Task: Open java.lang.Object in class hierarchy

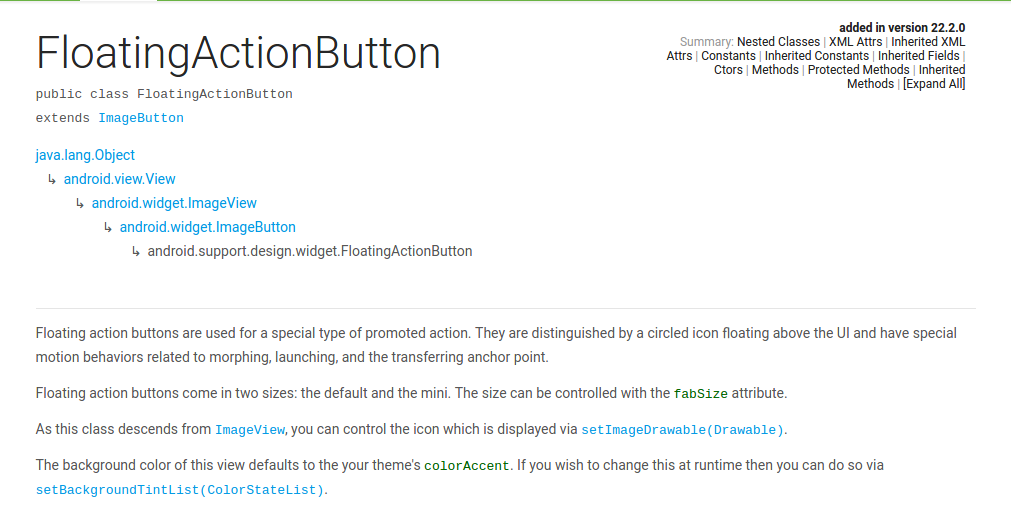Action: (85, 155)
